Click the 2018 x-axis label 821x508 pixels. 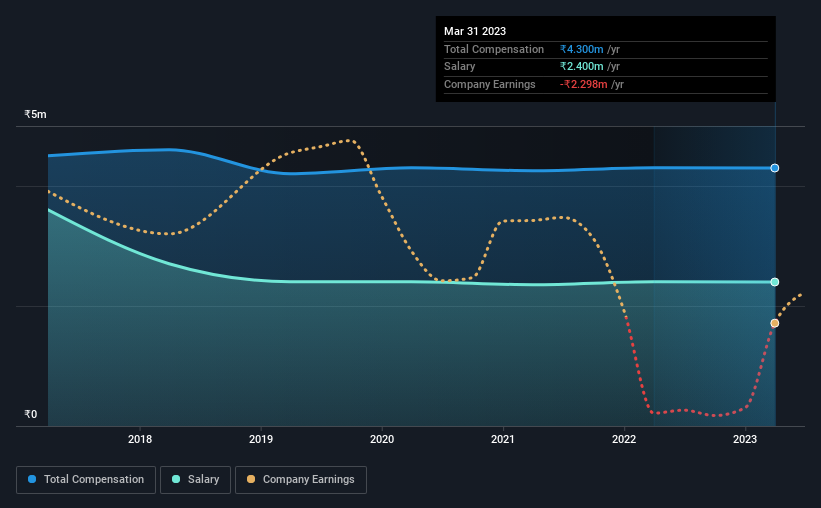[140, 439]
